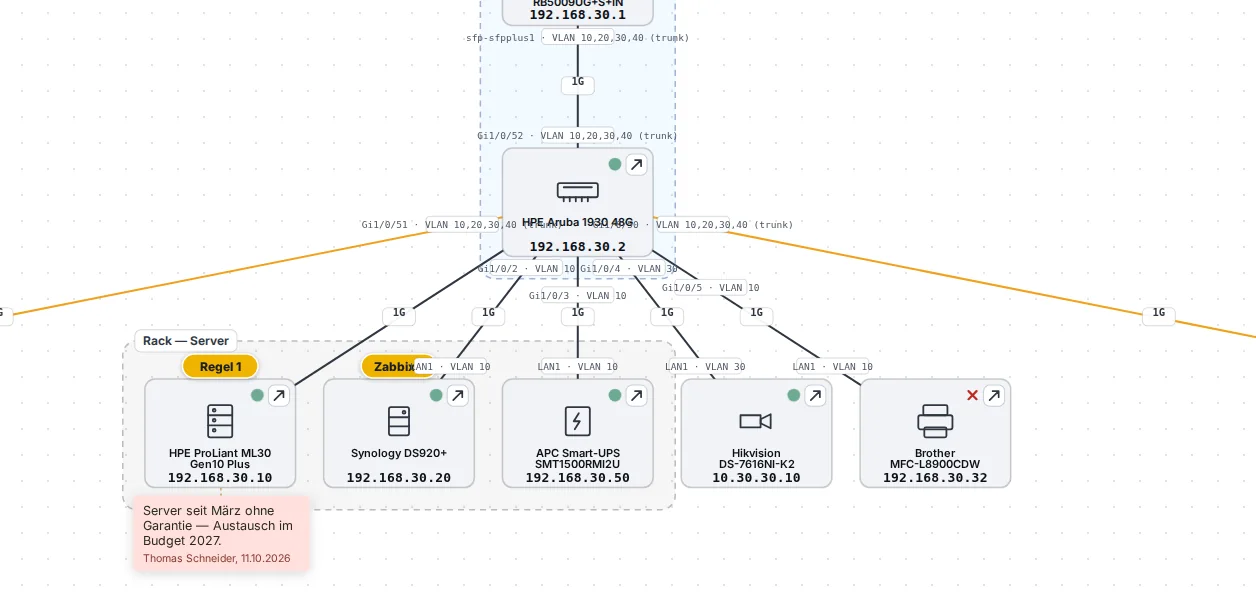1256x598 pixels.
Task: Open link arrow on Hikvision DS-7616NI-K2 node
Action: coord(816,395)
